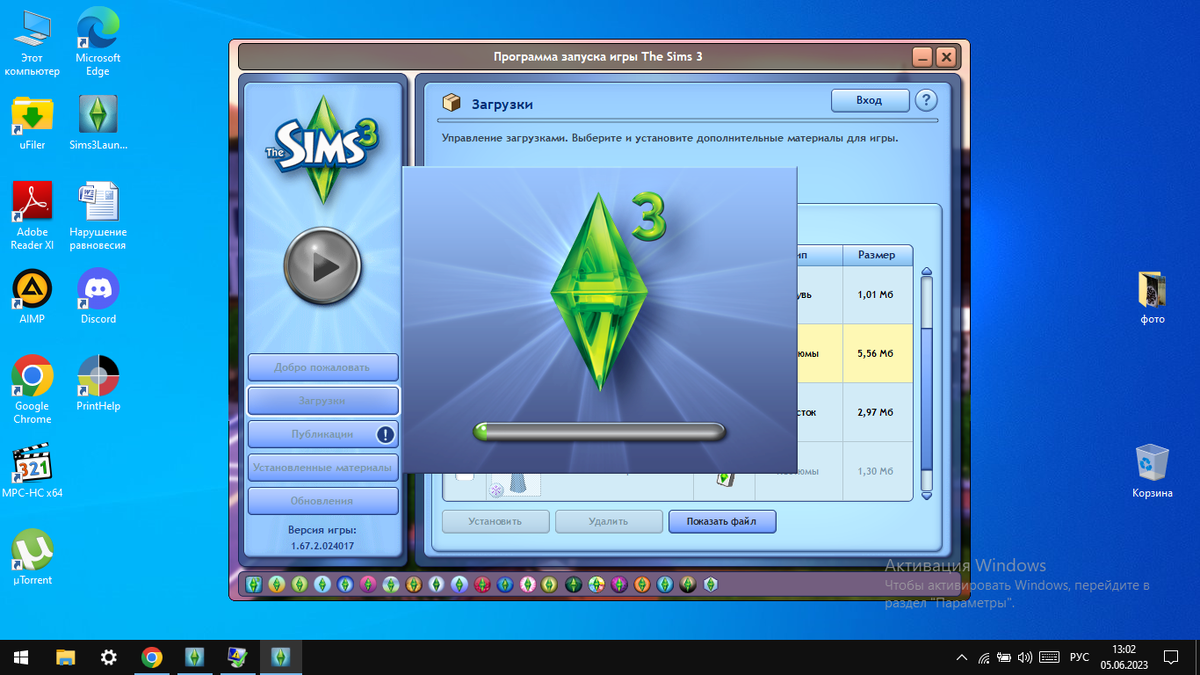Open Chrome from the taskbar

[152, 657]
